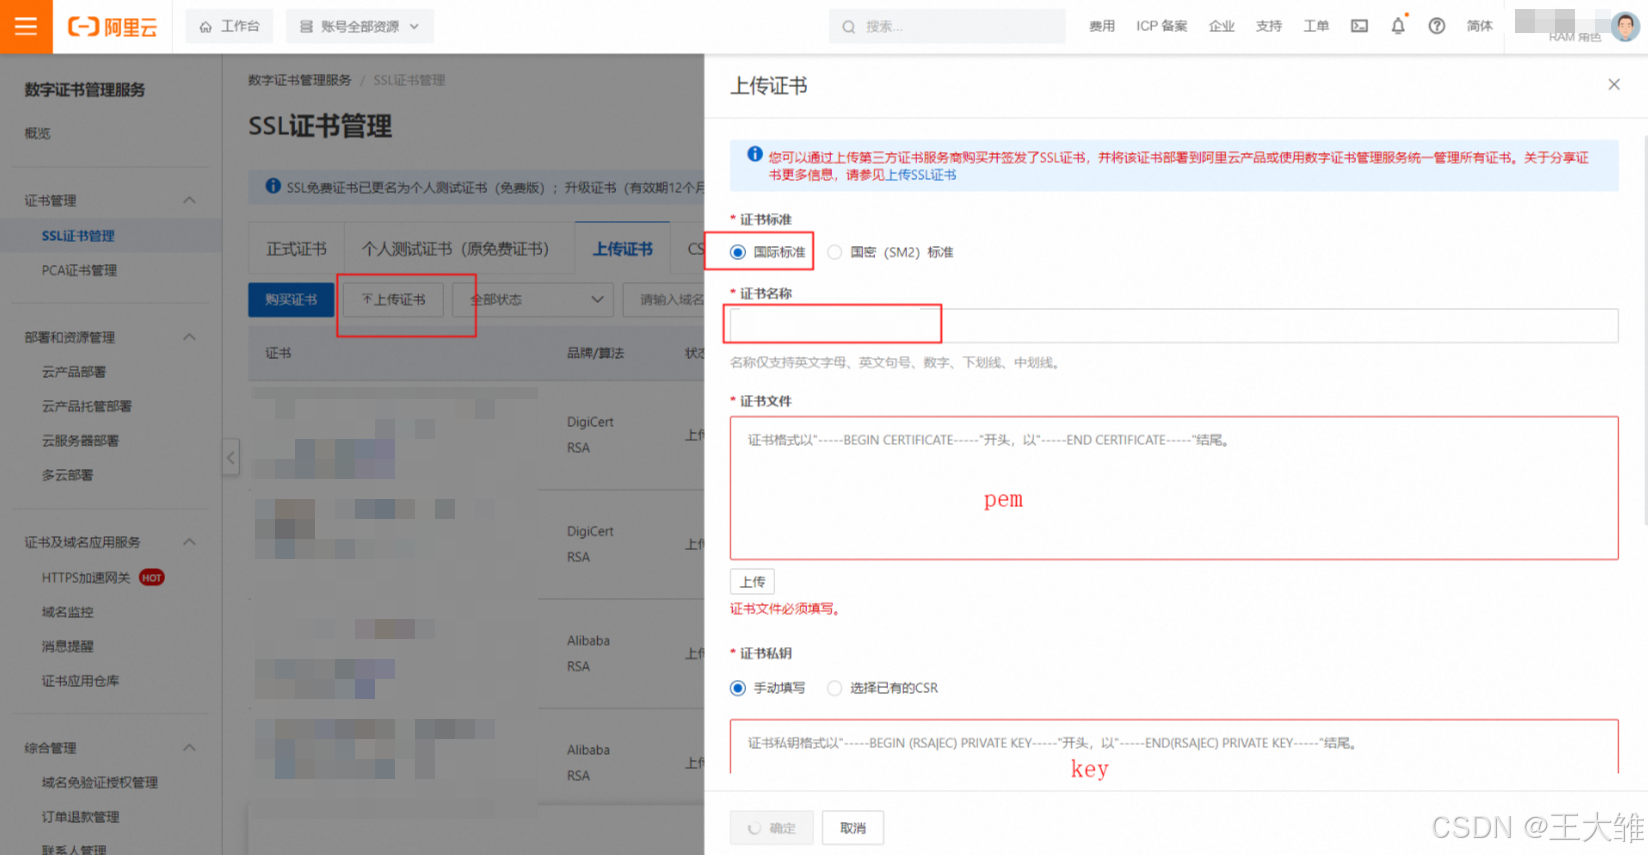1648x855 pixels.
Task: Click the Alibaba Cloud logo
Action: pos(112,27)
